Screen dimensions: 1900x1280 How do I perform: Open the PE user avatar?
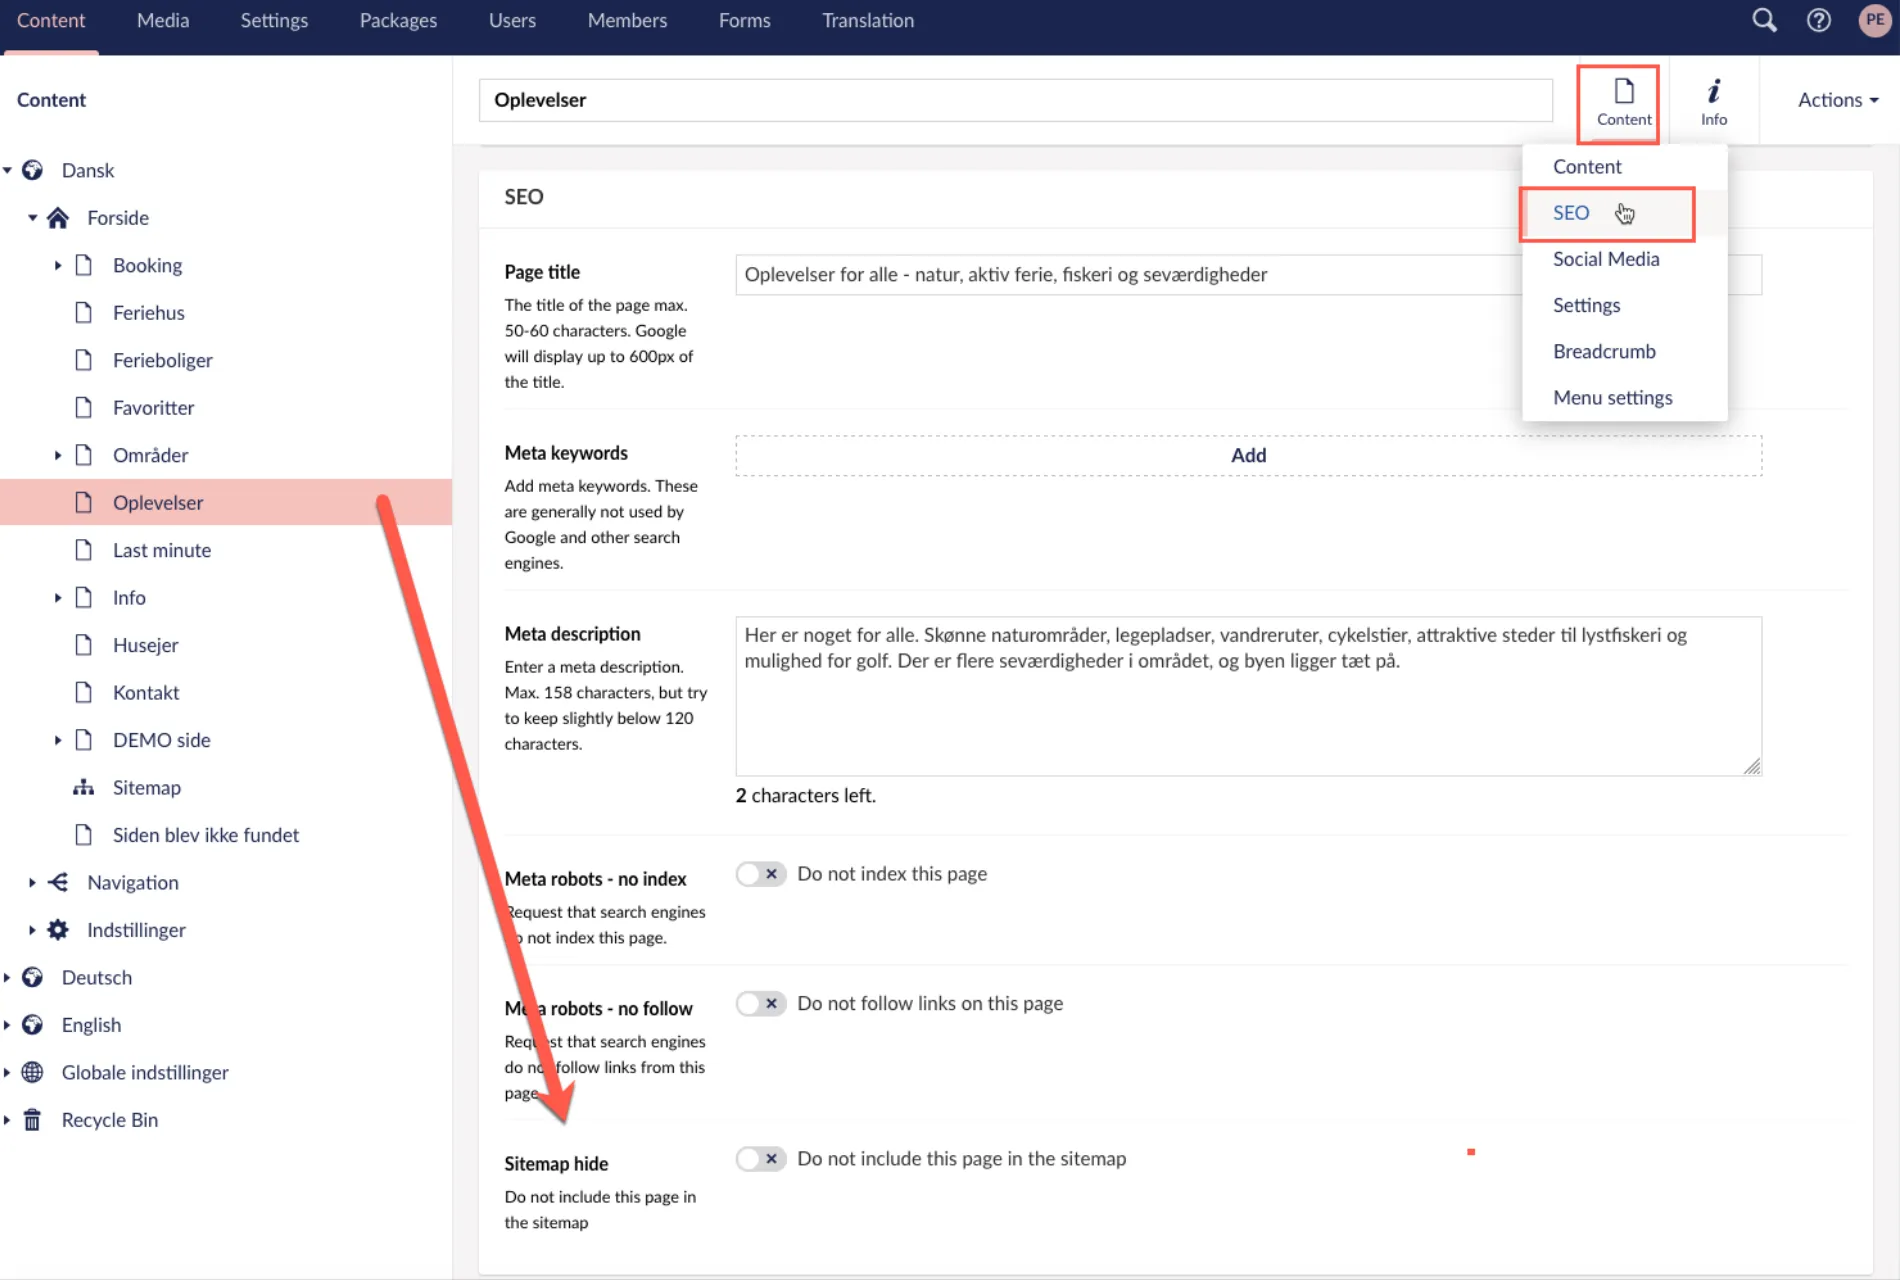[x=1875, y=20]
